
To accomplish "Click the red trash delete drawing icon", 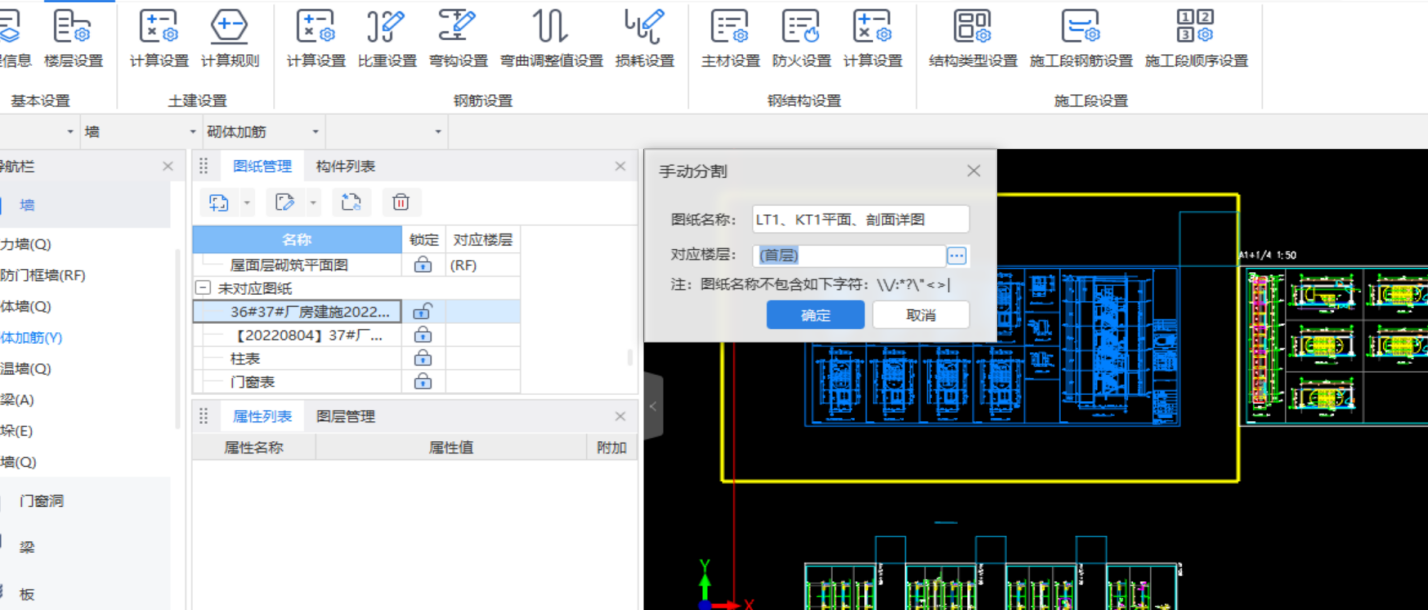I will point(401,202).
